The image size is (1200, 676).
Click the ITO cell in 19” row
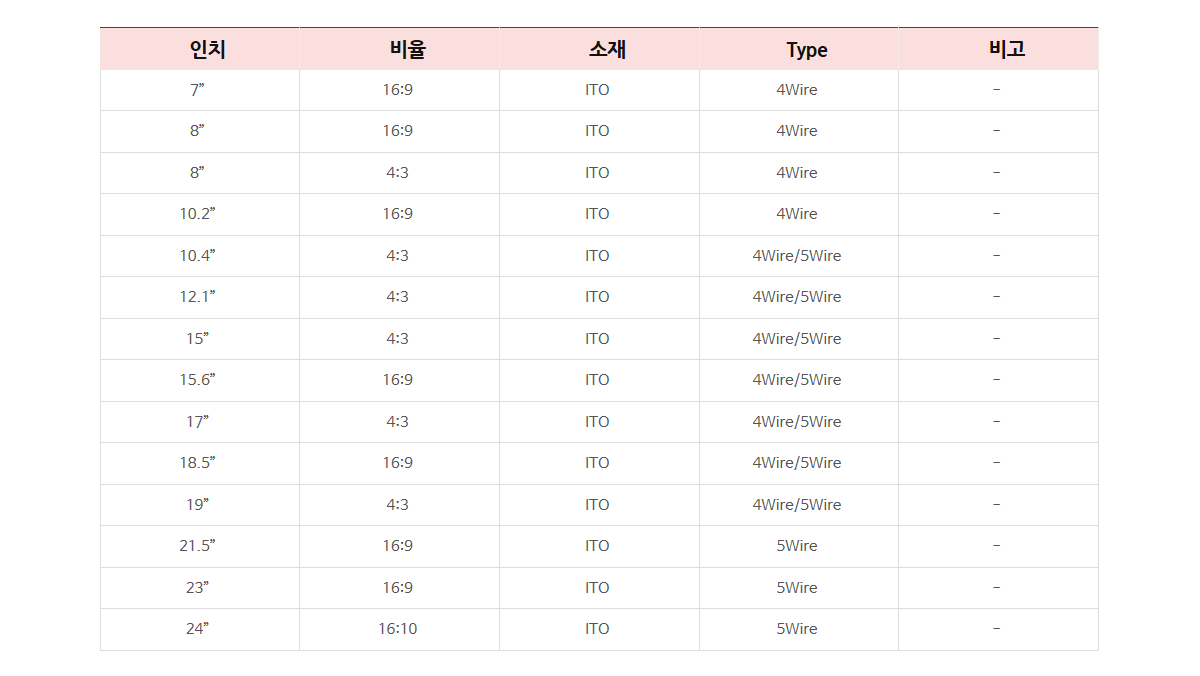(x=599, y=505)
